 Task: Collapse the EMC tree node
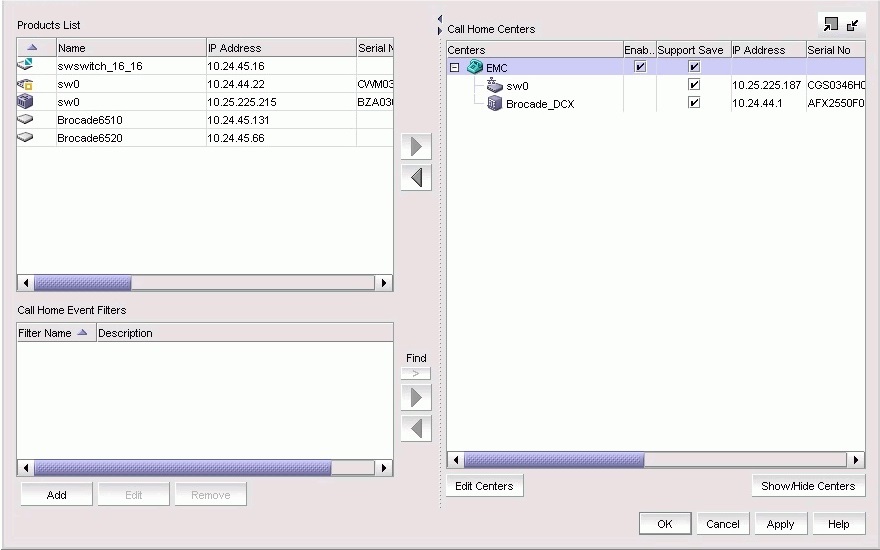click(455, 67)
